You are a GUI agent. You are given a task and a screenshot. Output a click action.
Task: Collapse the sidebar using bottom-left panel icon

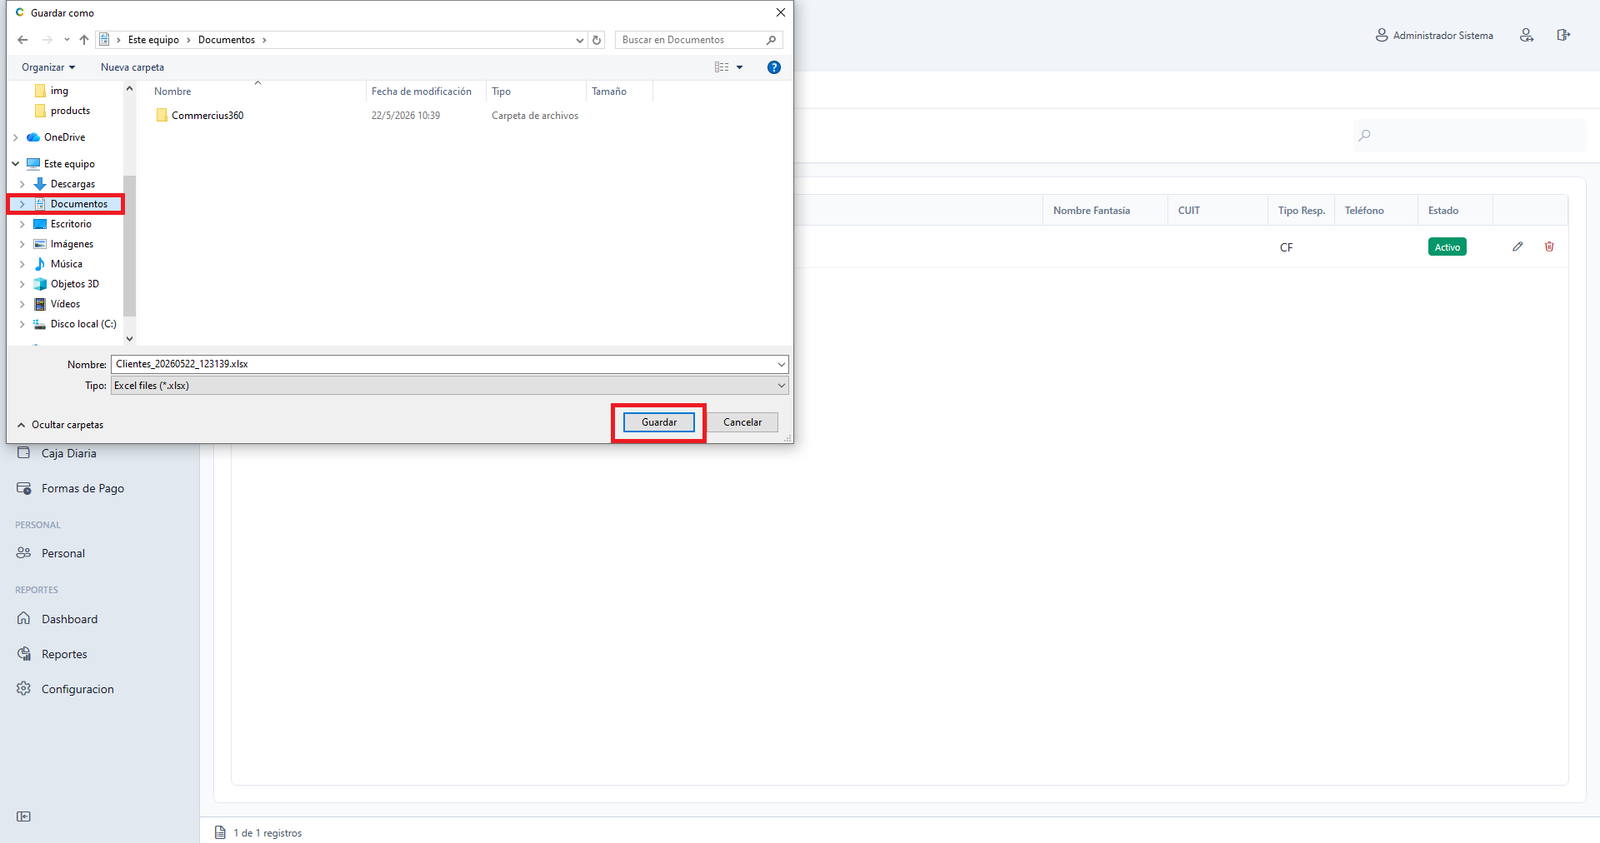point(24,816)
